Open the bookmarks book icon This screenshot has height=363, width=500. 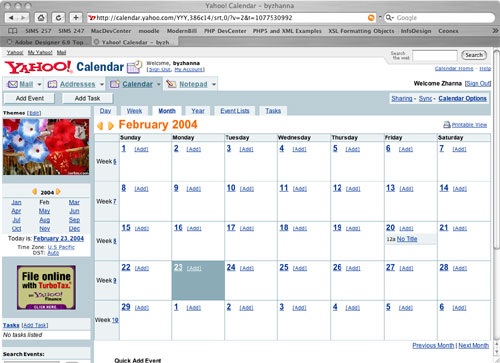point(13,31)
